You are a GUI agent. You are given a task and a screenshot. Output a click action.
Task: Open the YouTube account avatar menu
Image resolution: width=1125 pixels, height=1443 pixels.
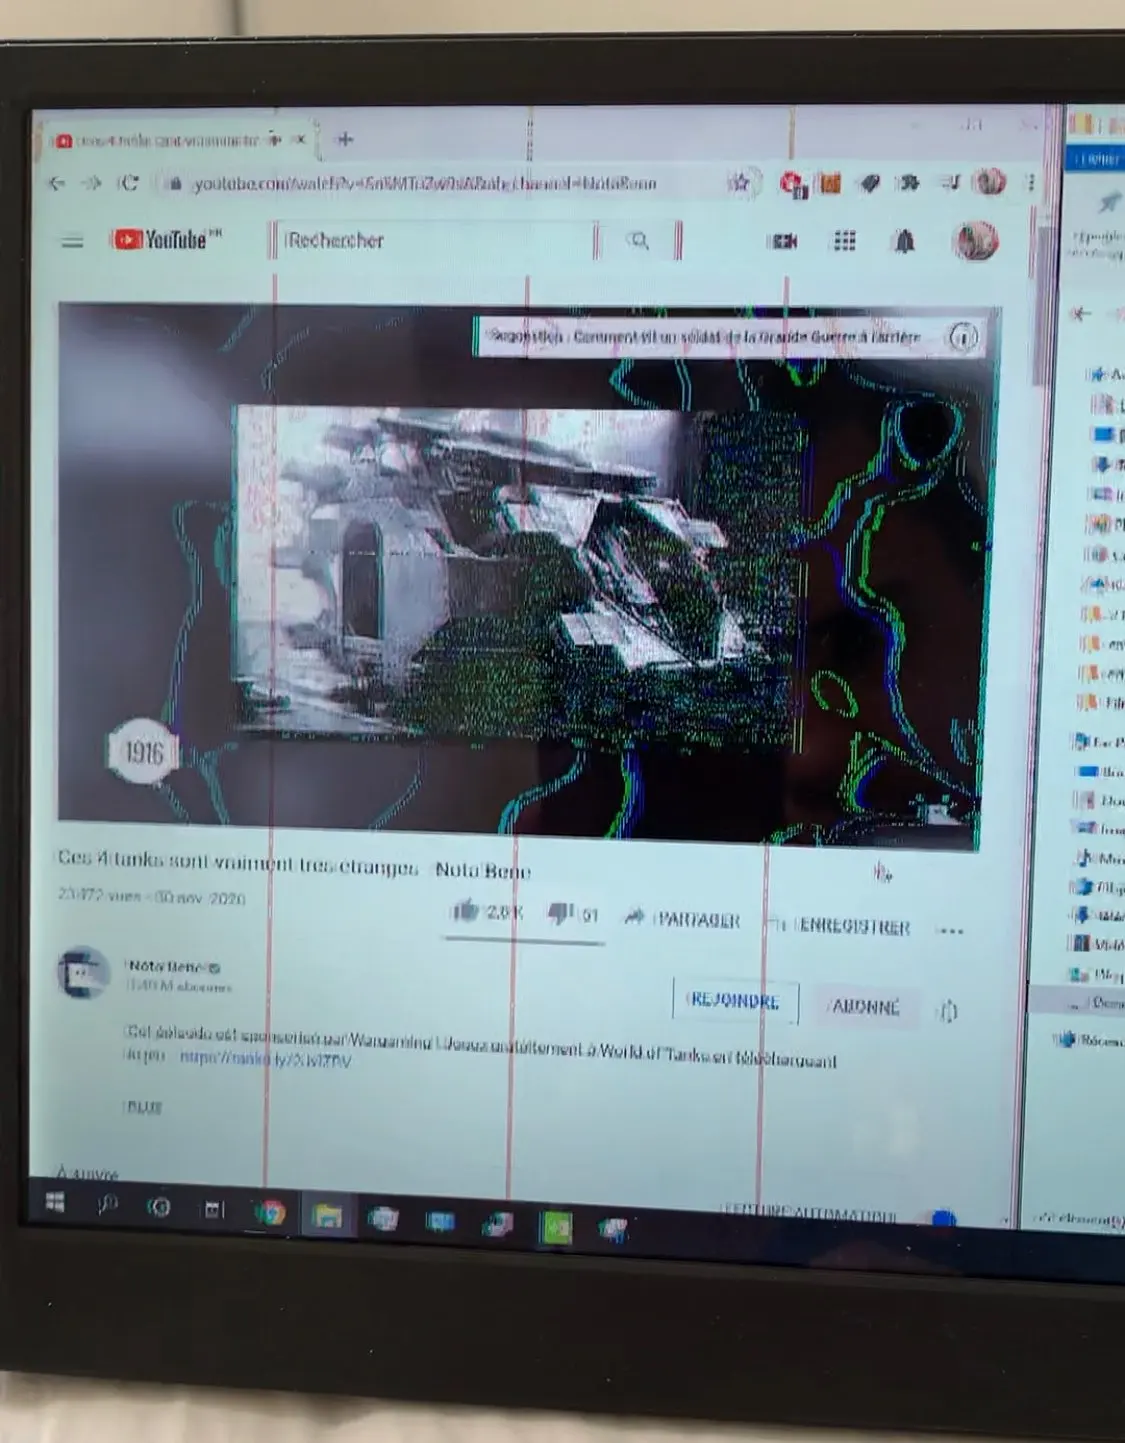click(976, 241)
